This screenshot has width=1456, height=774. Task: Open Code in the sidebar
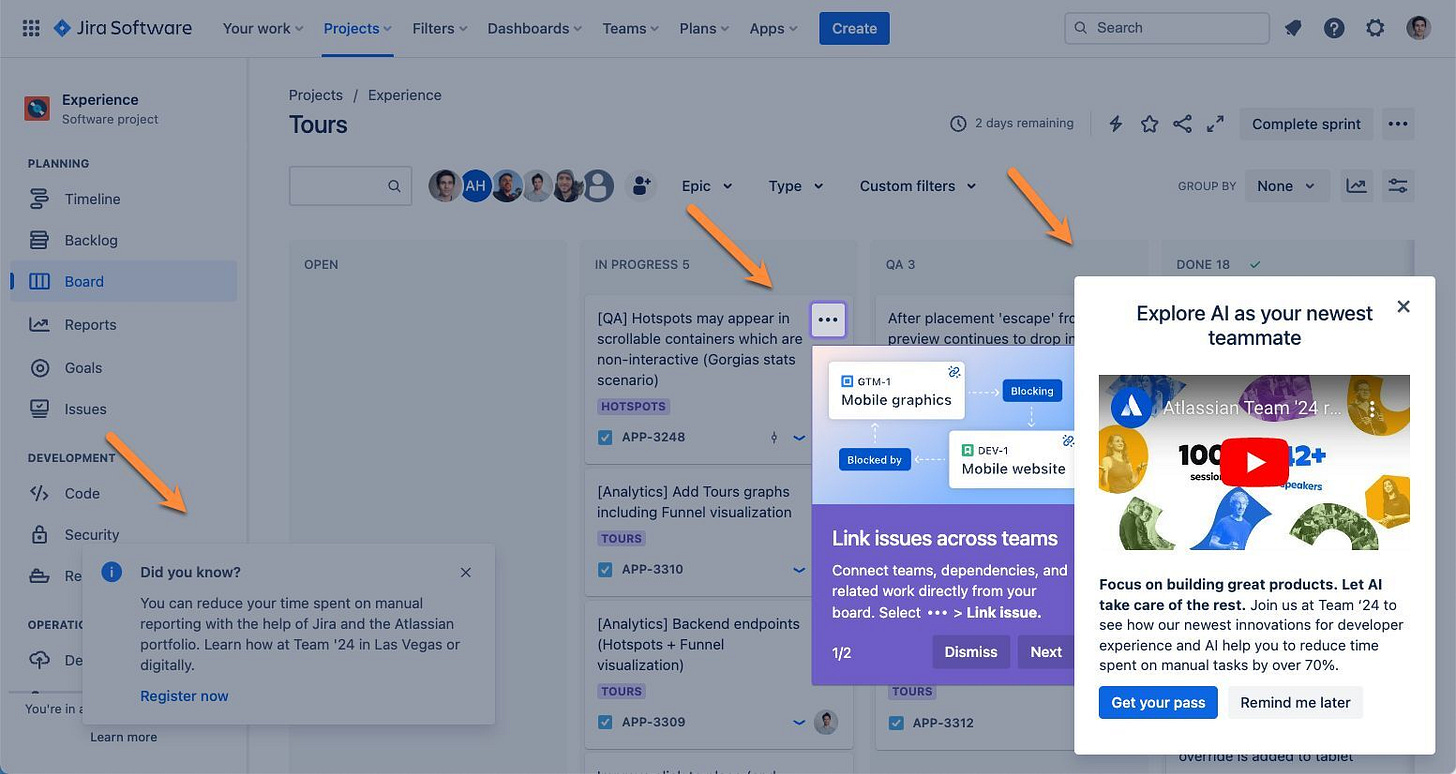[123, 493]
